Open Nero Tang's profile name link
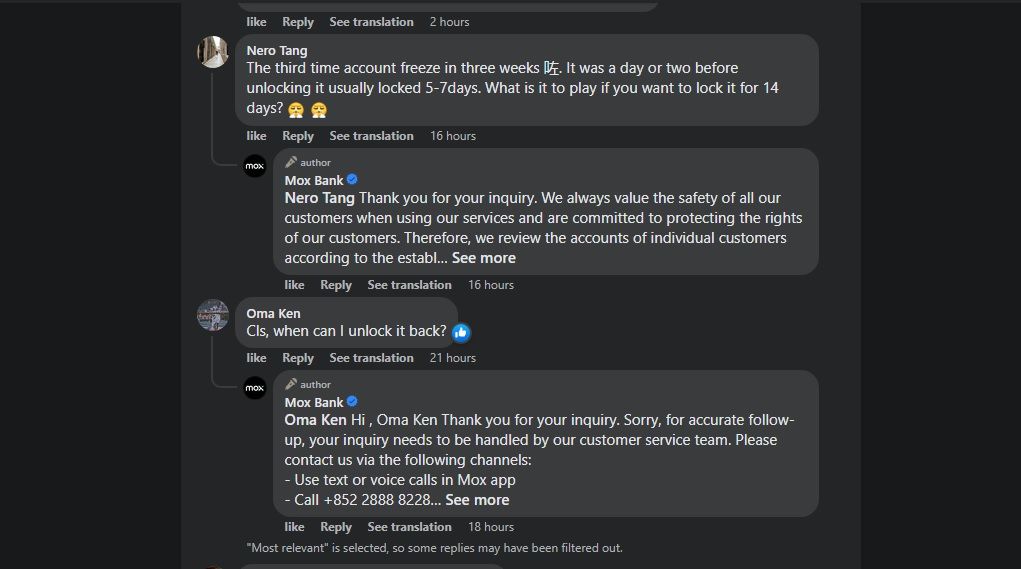This screenshot has width=1021, height=569. tap(277, 51)
